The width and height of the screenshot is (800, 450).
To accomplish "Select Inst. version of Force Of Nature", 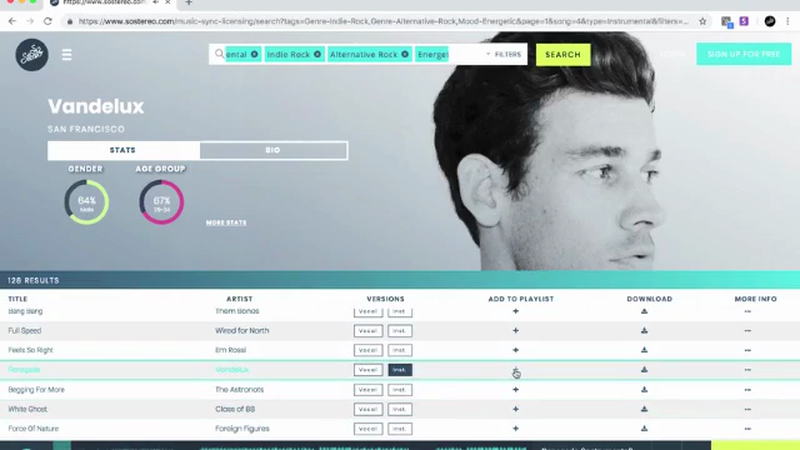I will [x=399, y=429].
